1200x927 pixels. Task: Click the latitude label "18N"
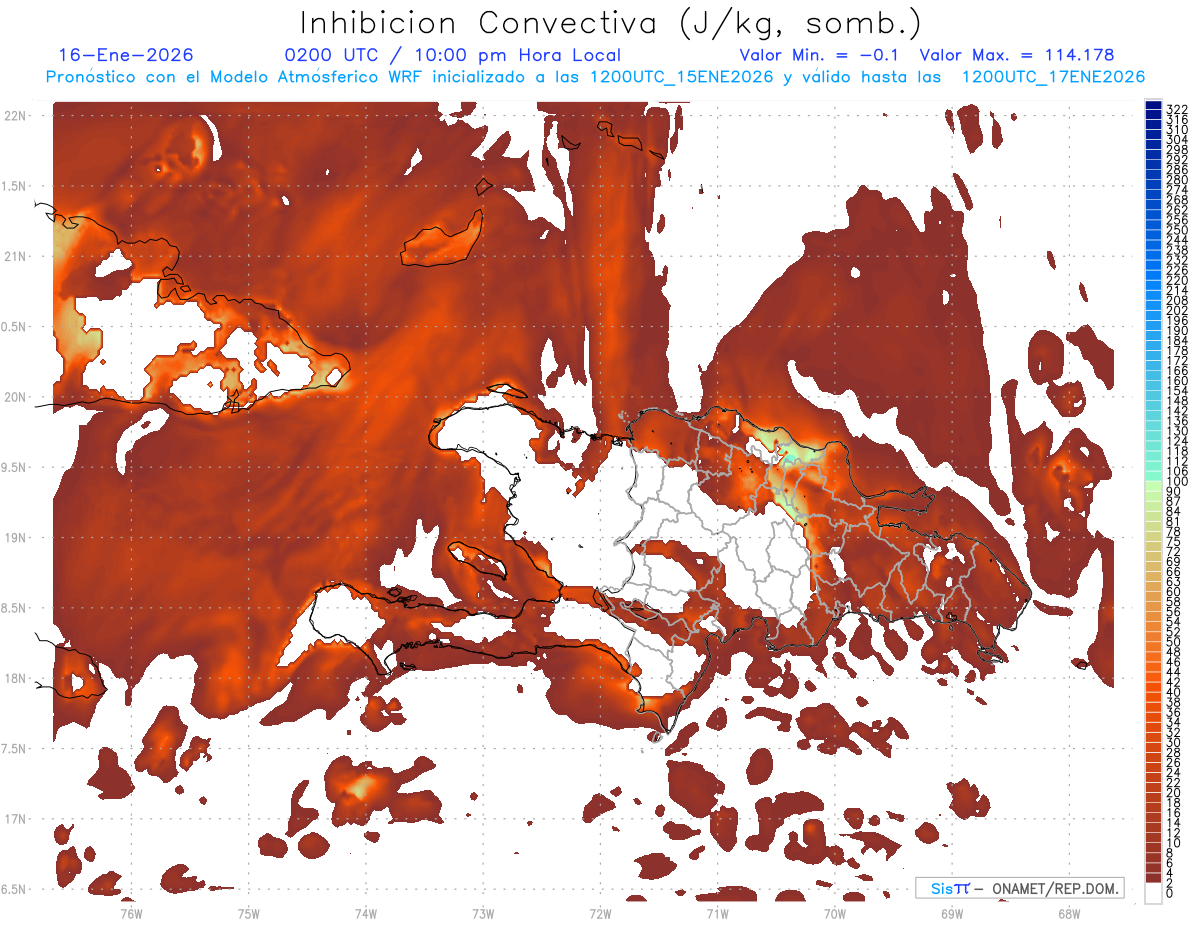click(x=15, y=679)
